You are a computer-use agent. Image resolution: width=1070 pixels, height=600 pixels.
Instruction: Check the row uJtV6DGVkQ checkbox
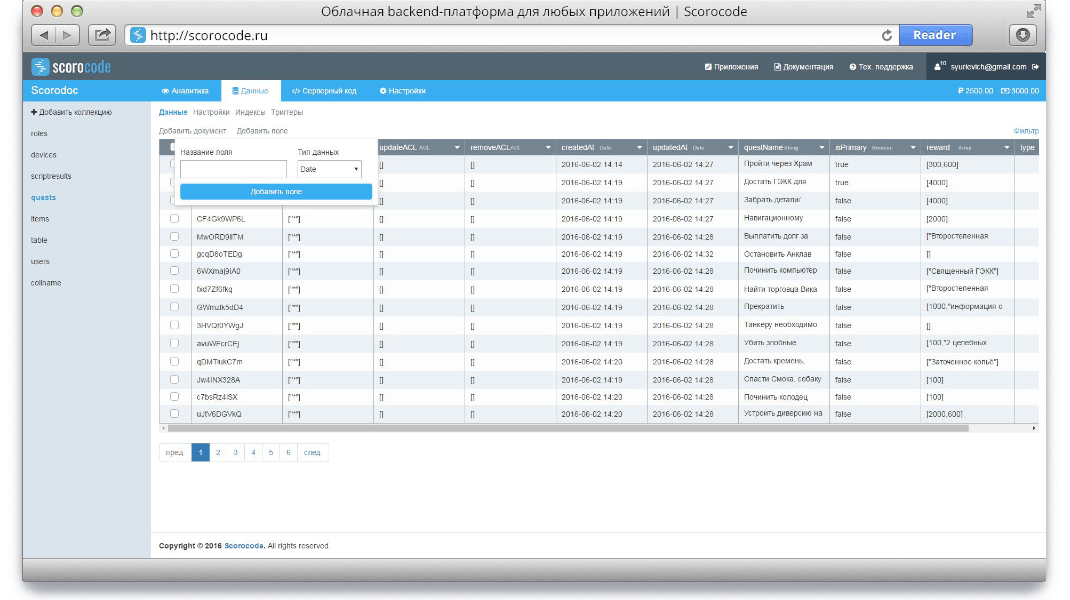[x=175, y=413]
